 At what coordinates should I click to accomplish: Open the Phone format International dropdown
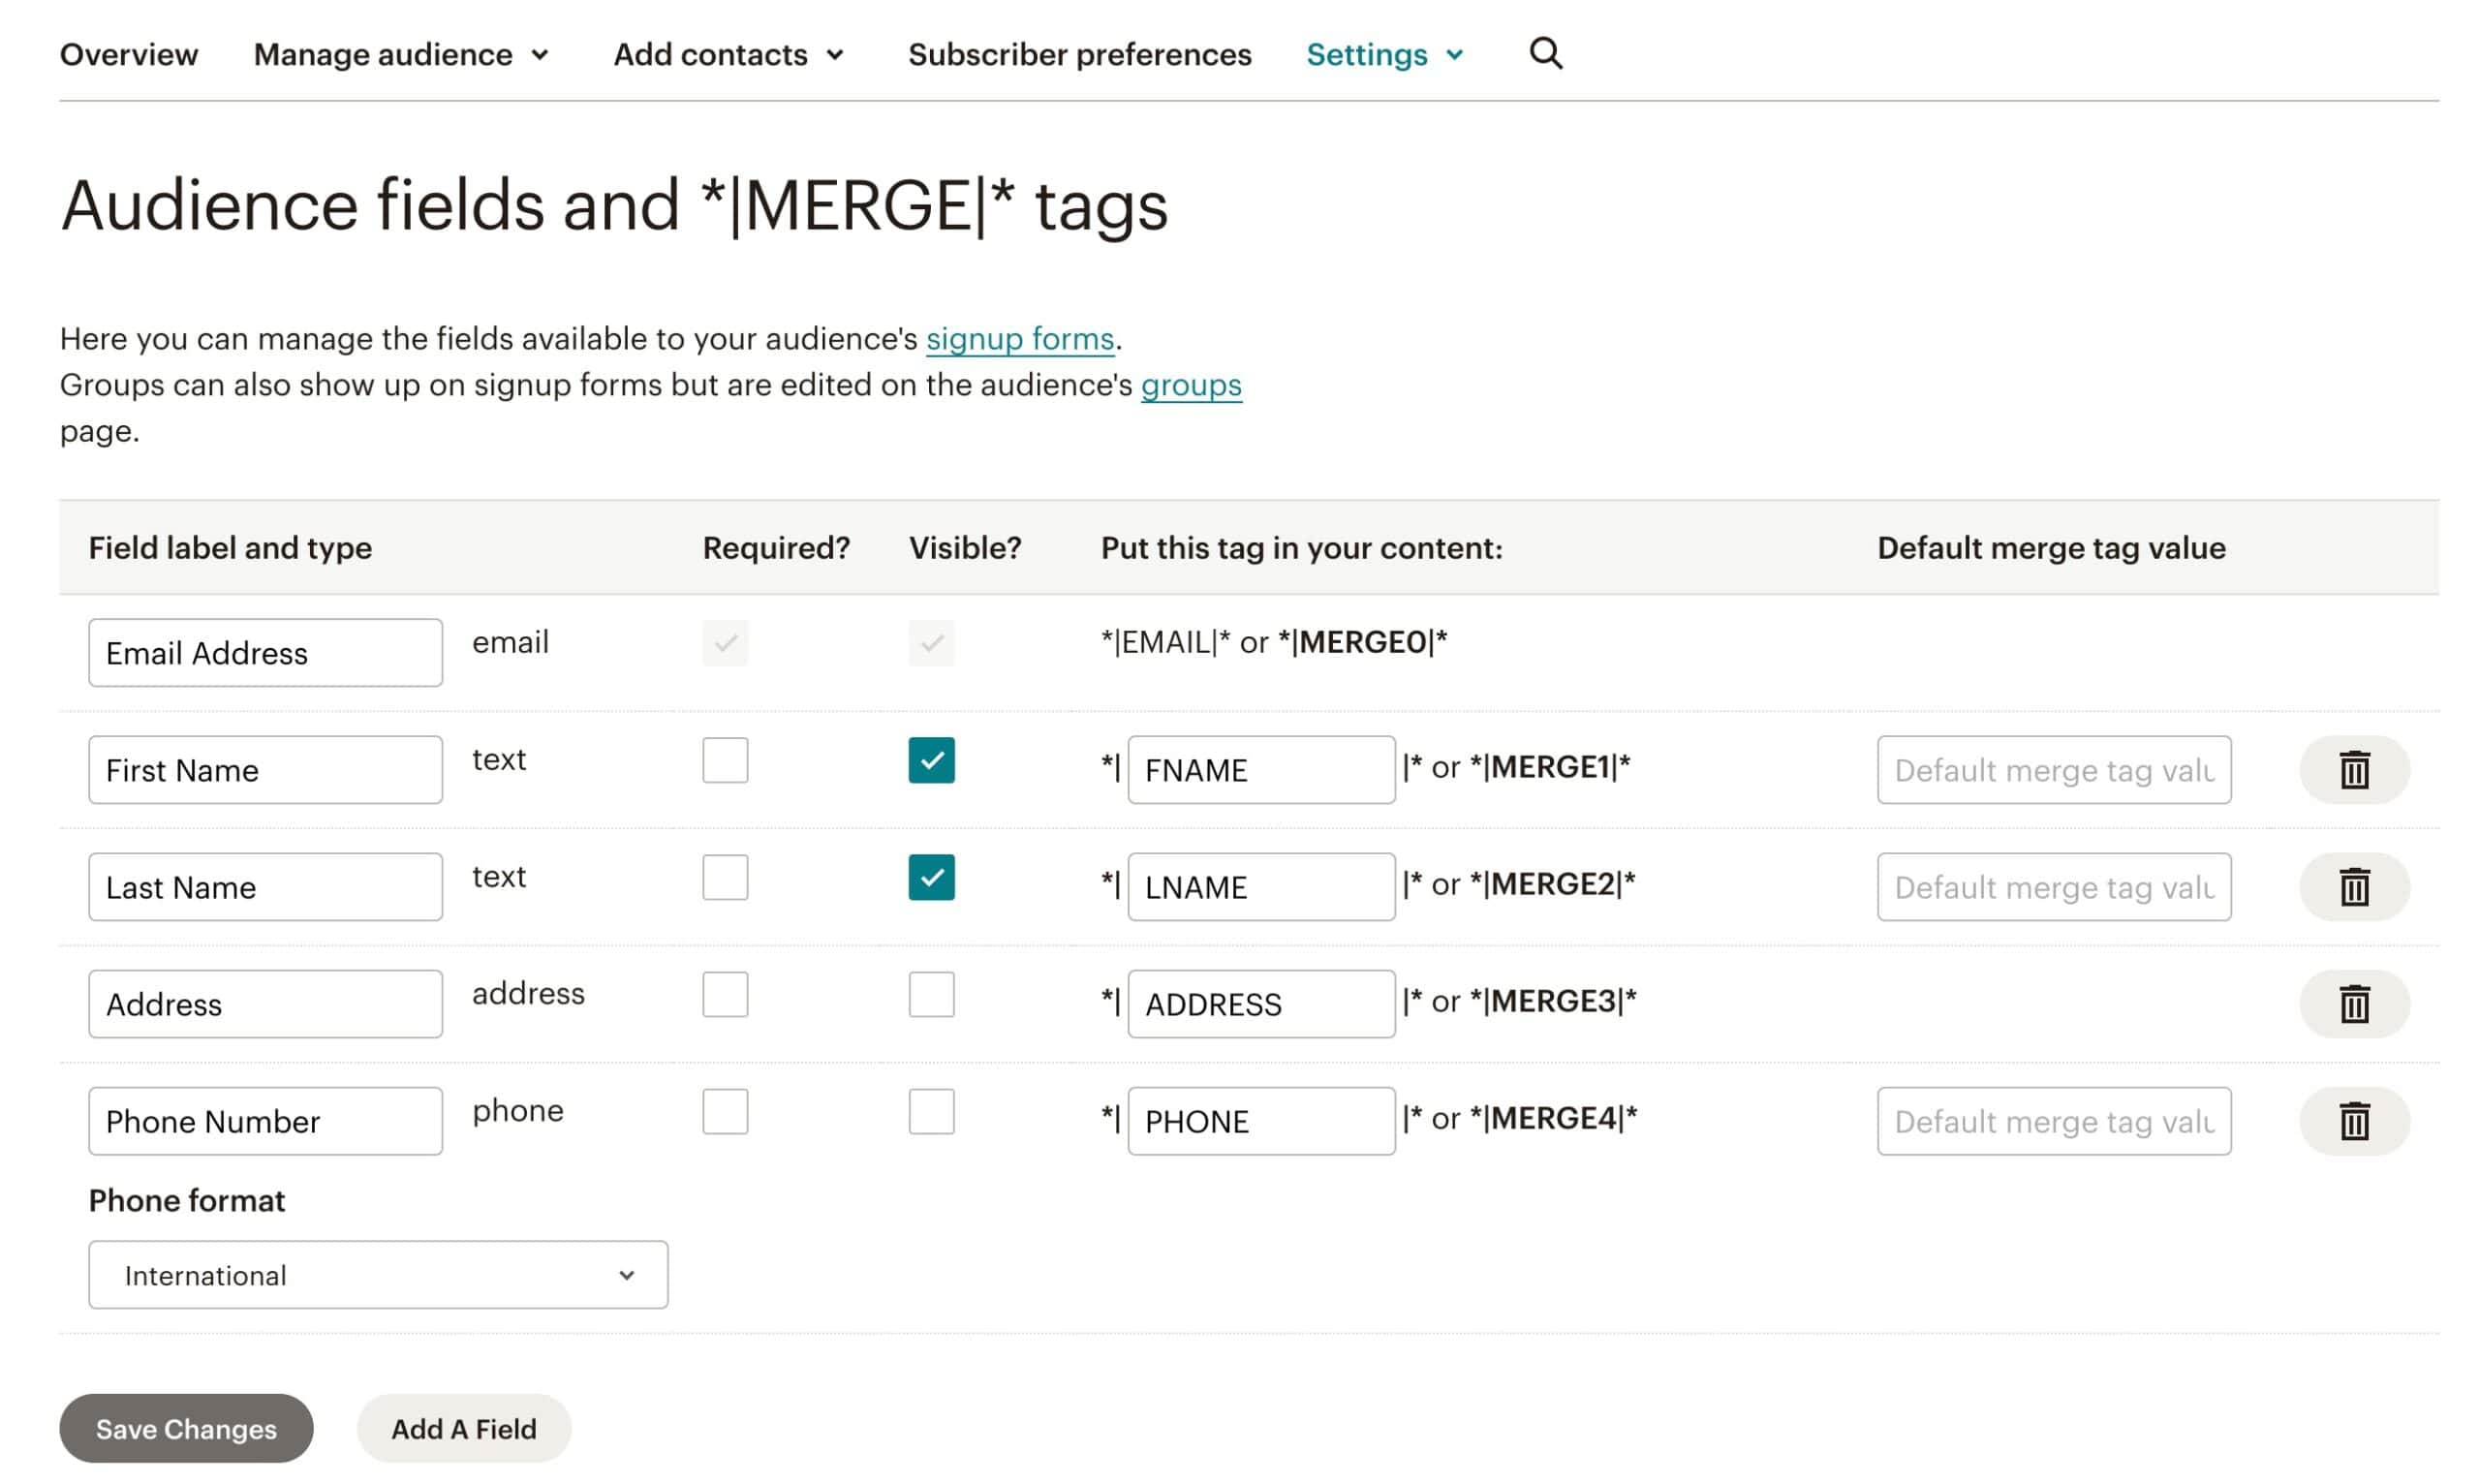(x=378, y=1275)
